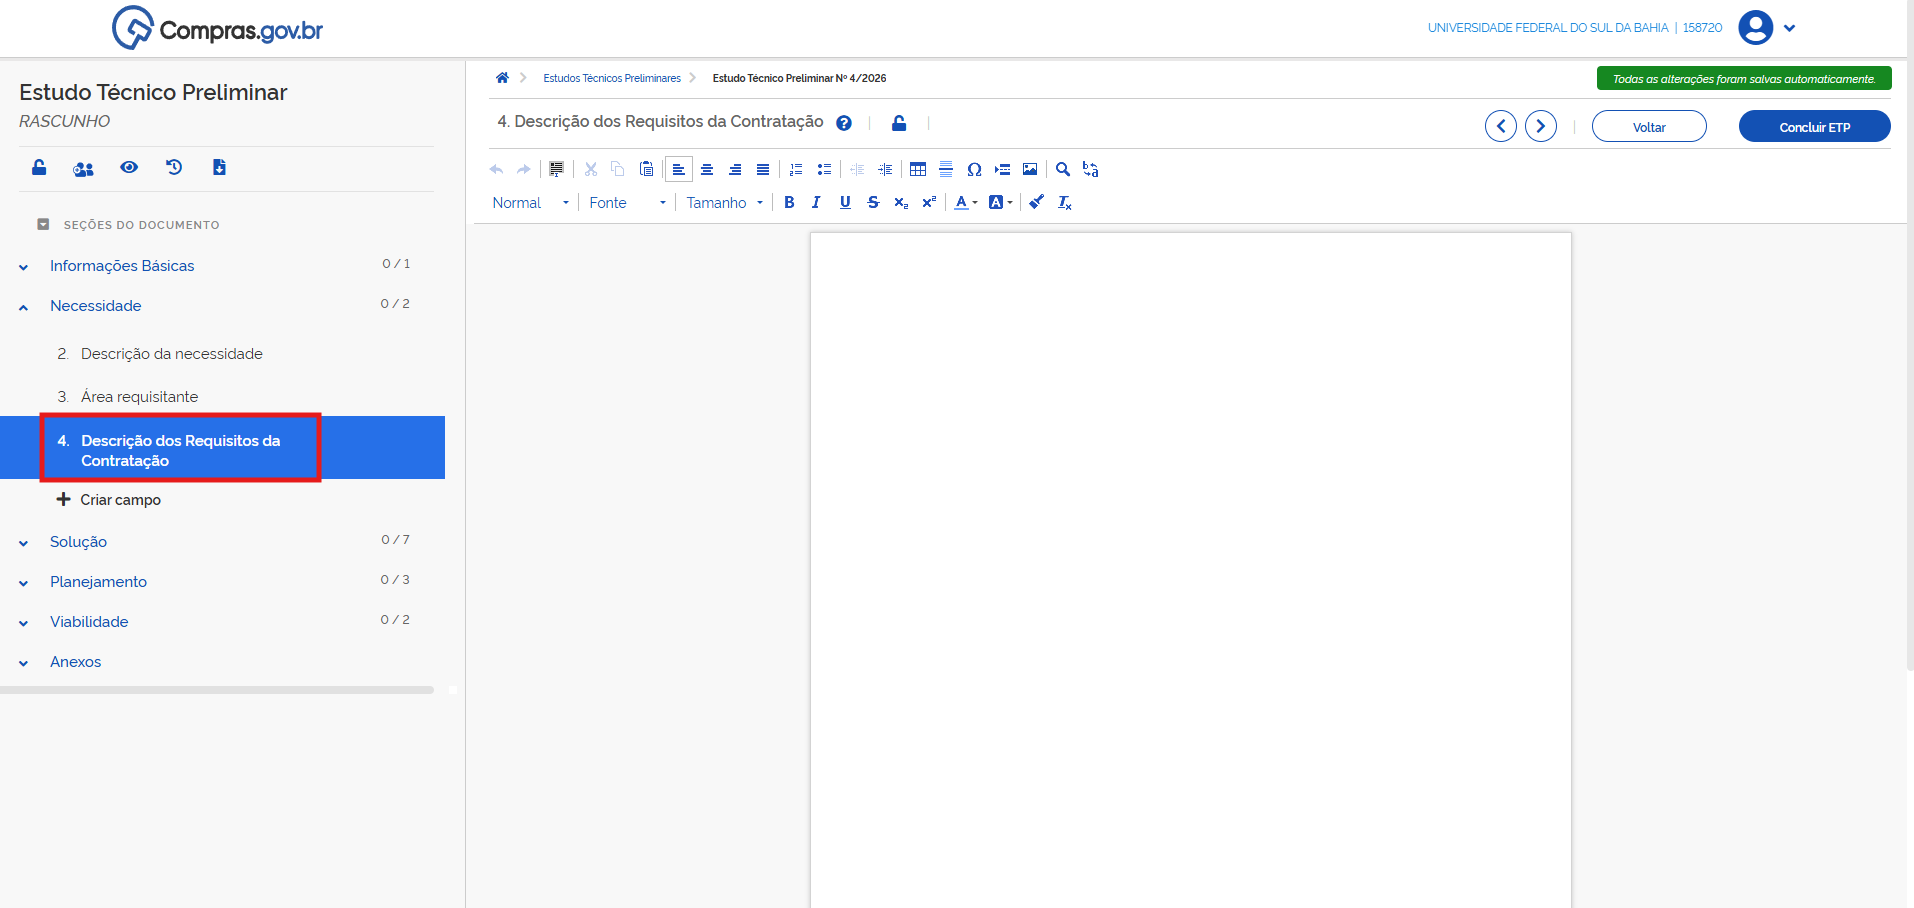
Task: Click the Concluir ETP button
Action: point(1814,127)
